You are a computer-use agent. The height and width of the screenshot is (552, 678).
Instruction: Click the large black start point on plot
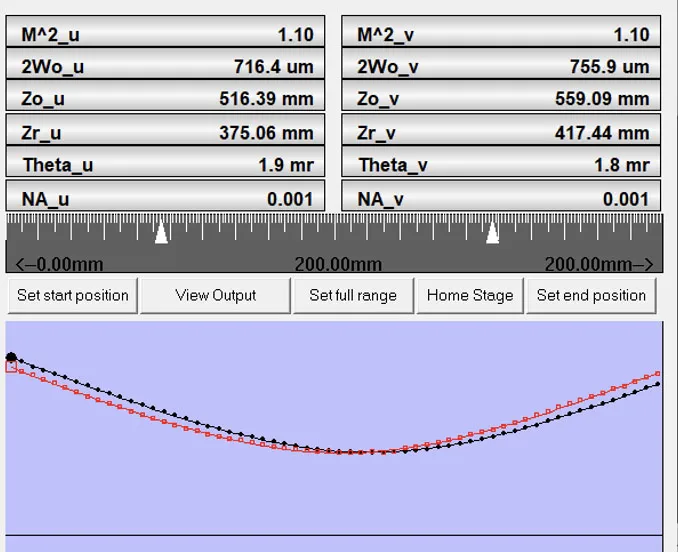[11, 357]
